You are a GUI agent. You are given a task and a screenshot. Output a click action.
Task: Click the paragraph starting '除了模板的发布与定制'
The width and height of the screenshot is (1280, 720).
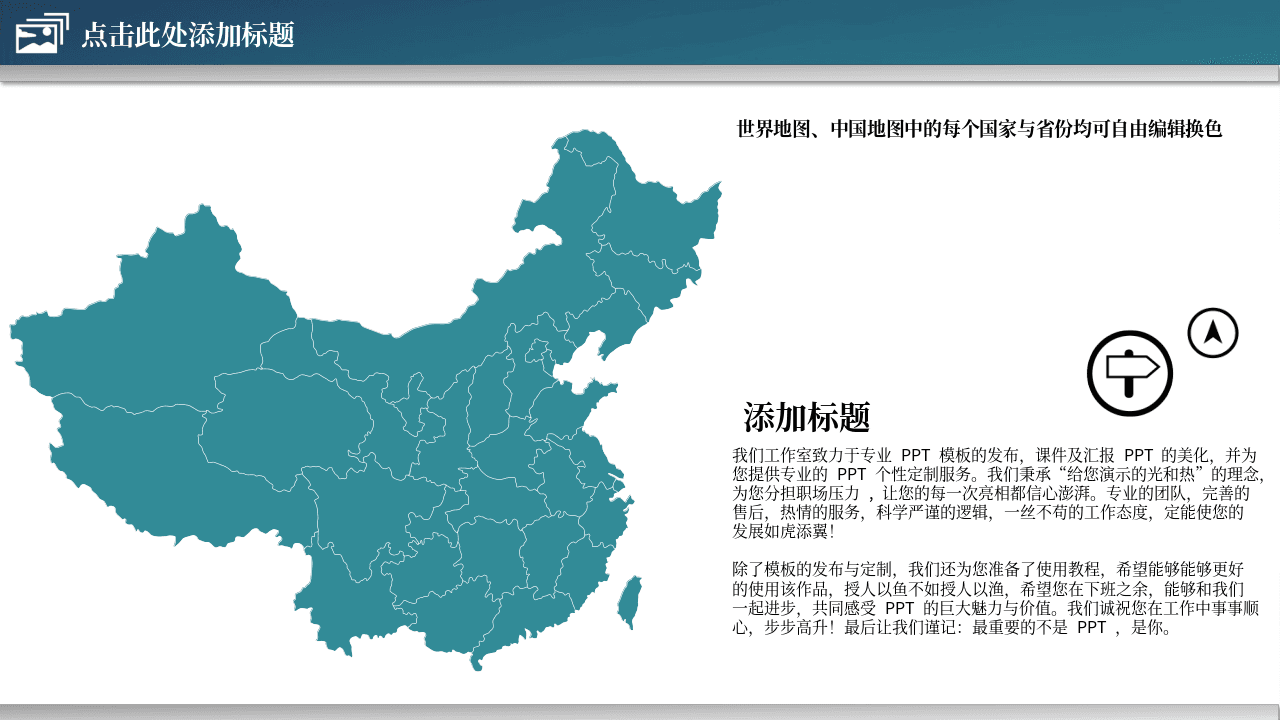tap(995, 599)
